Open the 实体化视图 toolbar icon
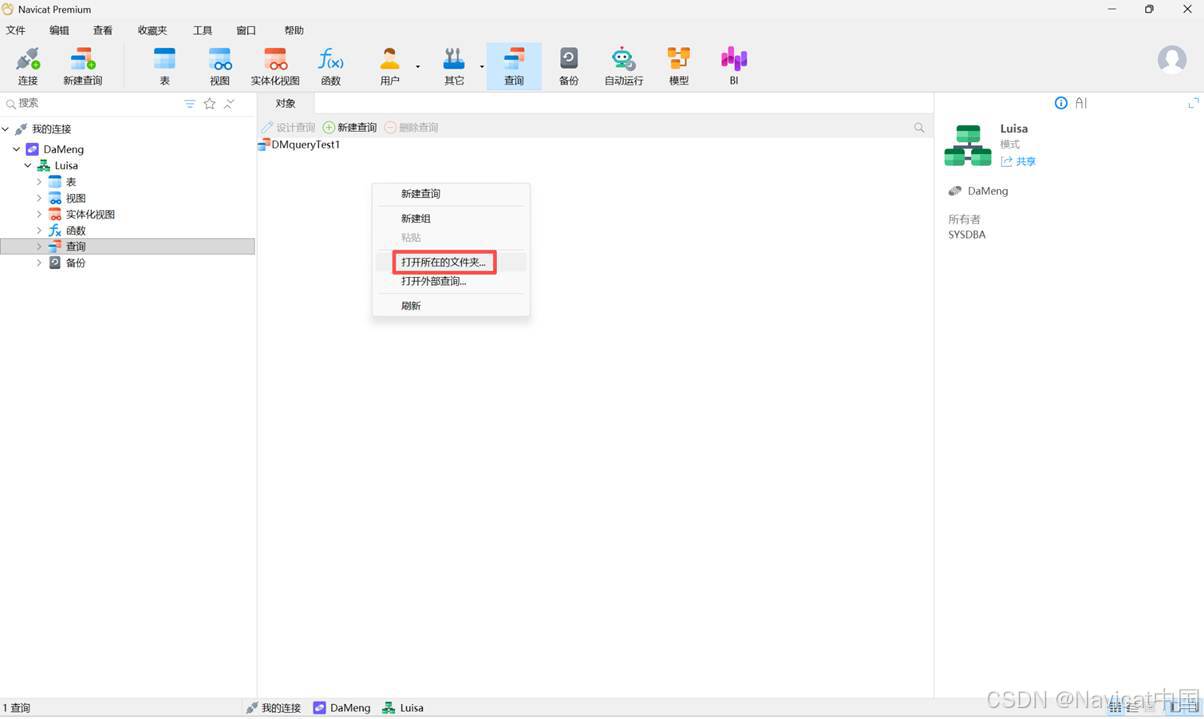This screenshot has width=1204, height=719. coord(275,66)
